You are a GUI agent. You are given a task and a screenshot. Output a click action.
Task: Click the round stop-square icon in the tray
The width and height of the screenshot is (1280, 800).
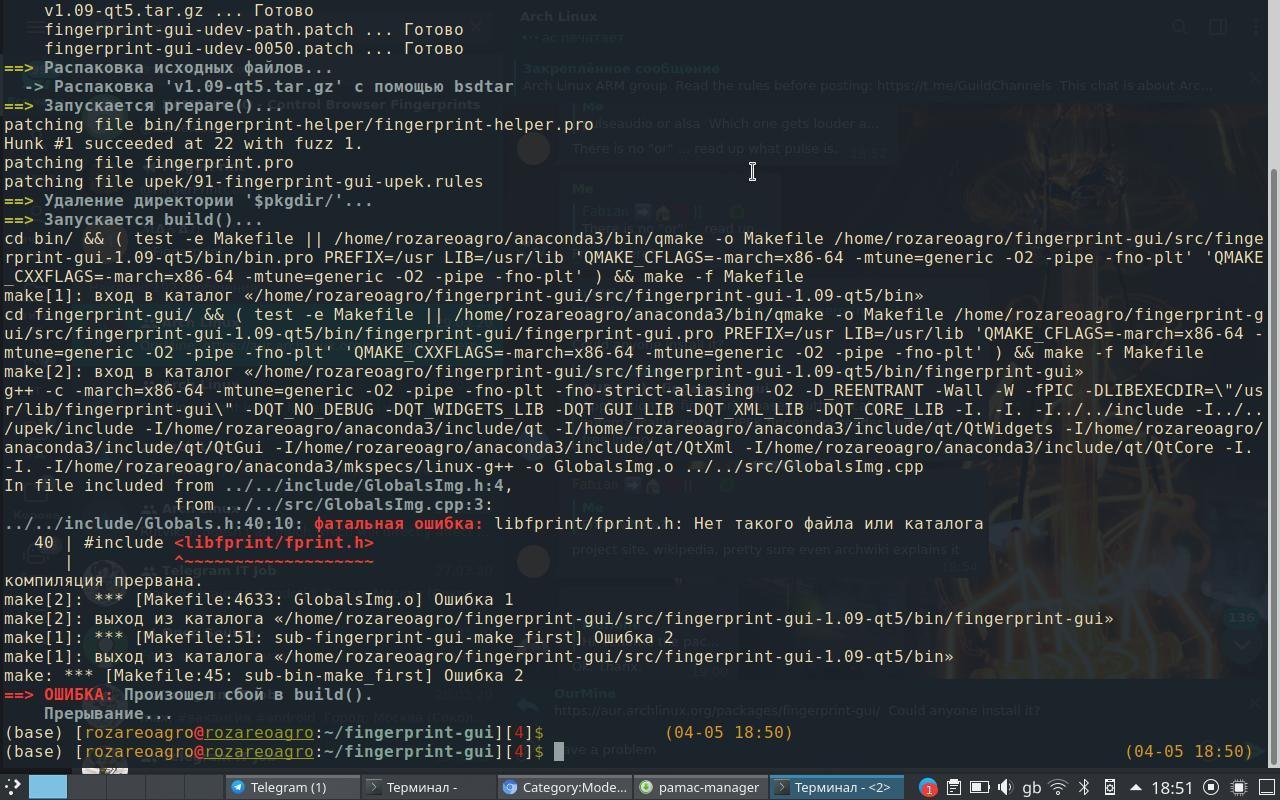coord(1210,787)
